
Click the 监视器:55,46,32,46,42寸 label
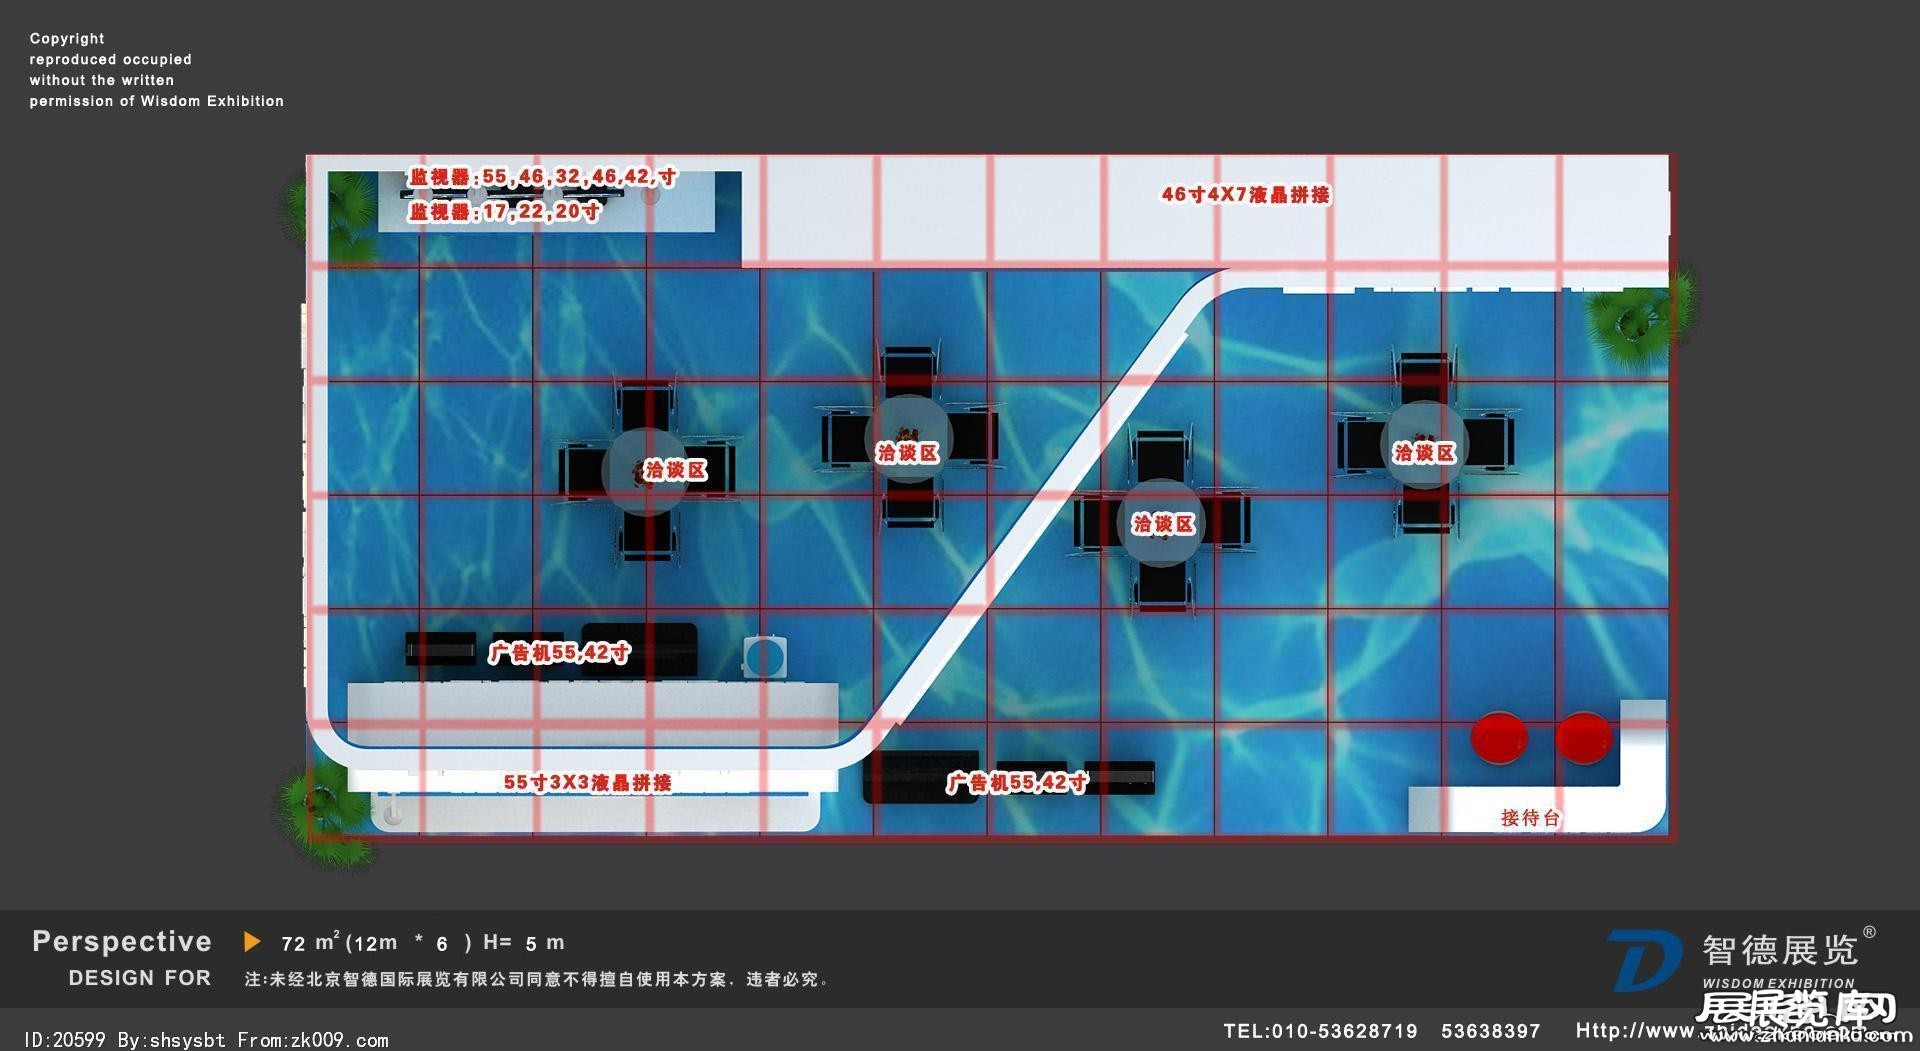pos(542,177)
